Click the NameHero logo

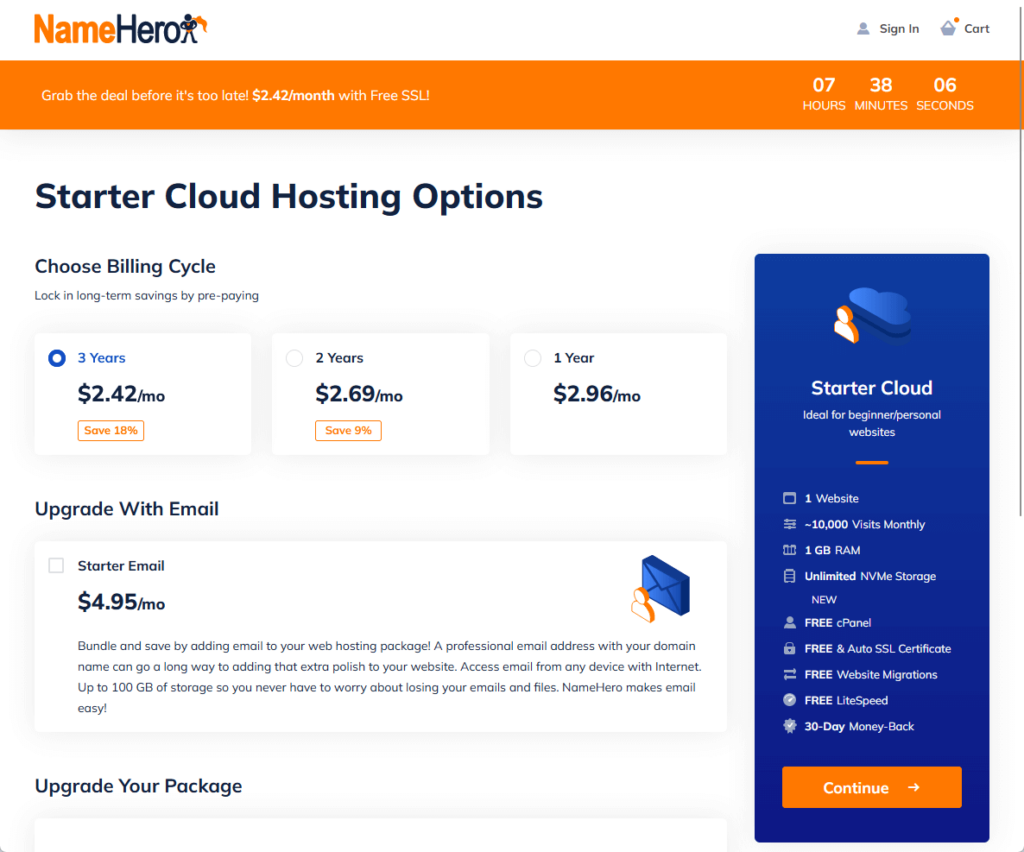pyautogui.click(x=121, y=29)
